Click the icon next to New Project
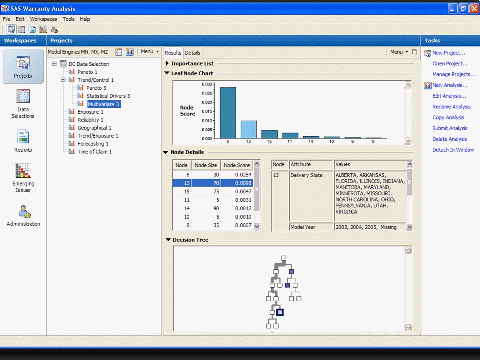The width and height of the screenshot is (480, 360). tap(428, 53)
